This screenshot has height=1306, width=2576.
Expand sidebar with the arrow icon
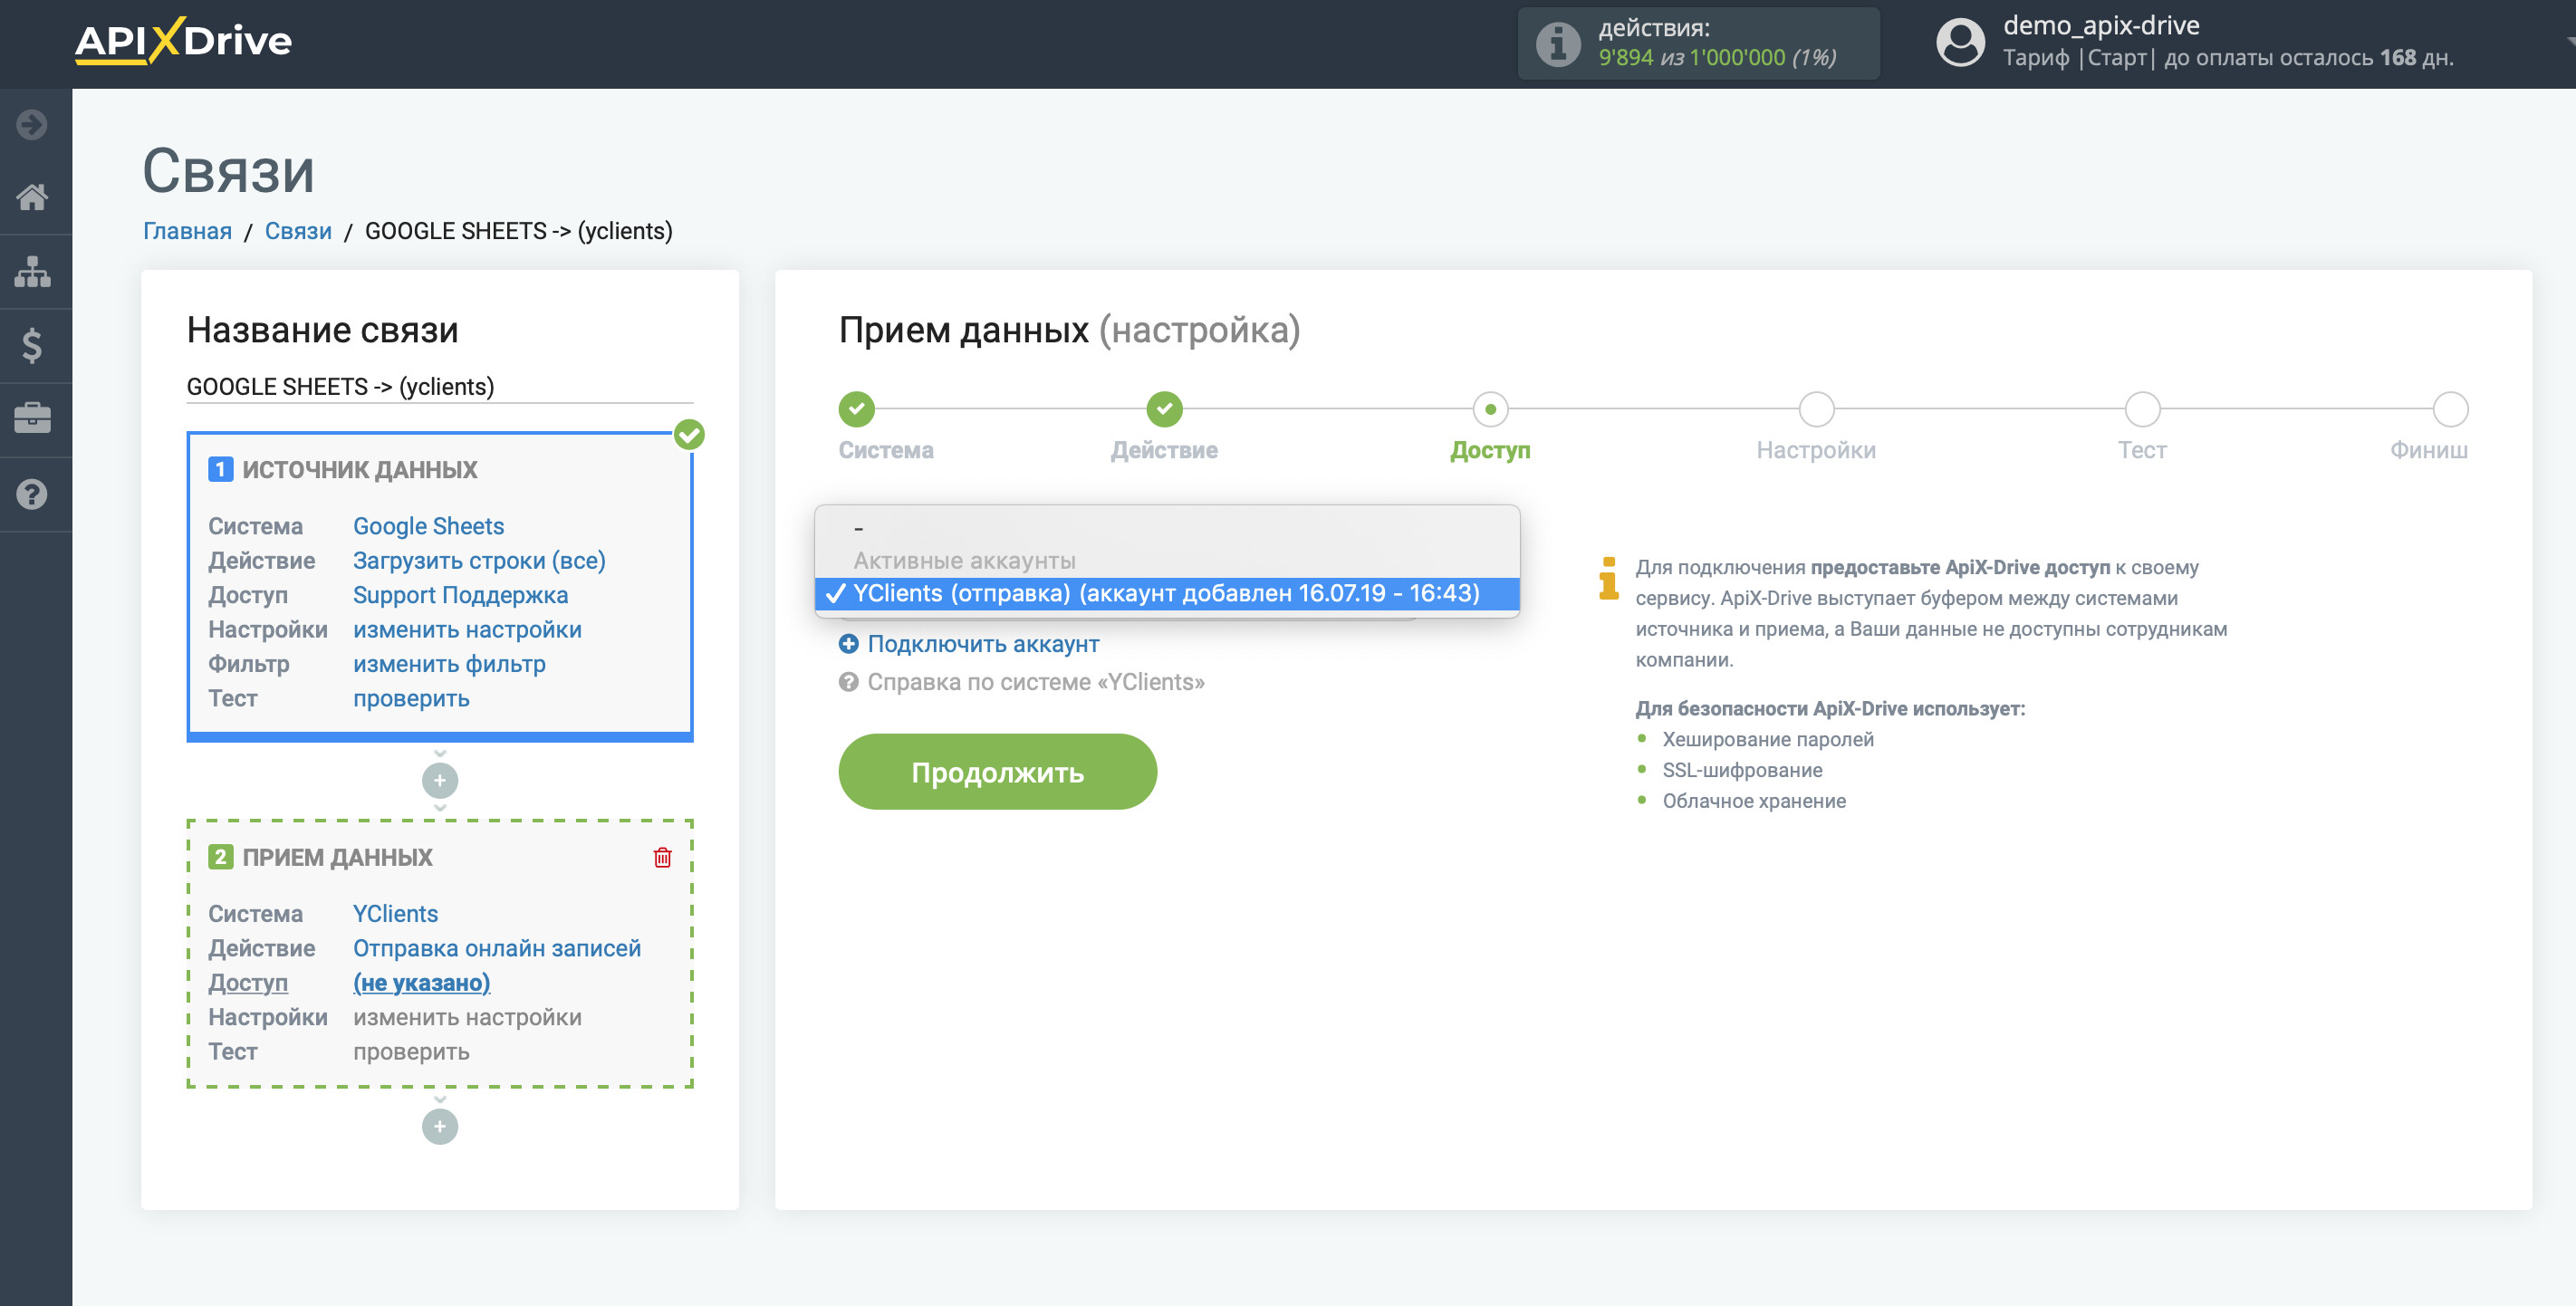point(32,124)
